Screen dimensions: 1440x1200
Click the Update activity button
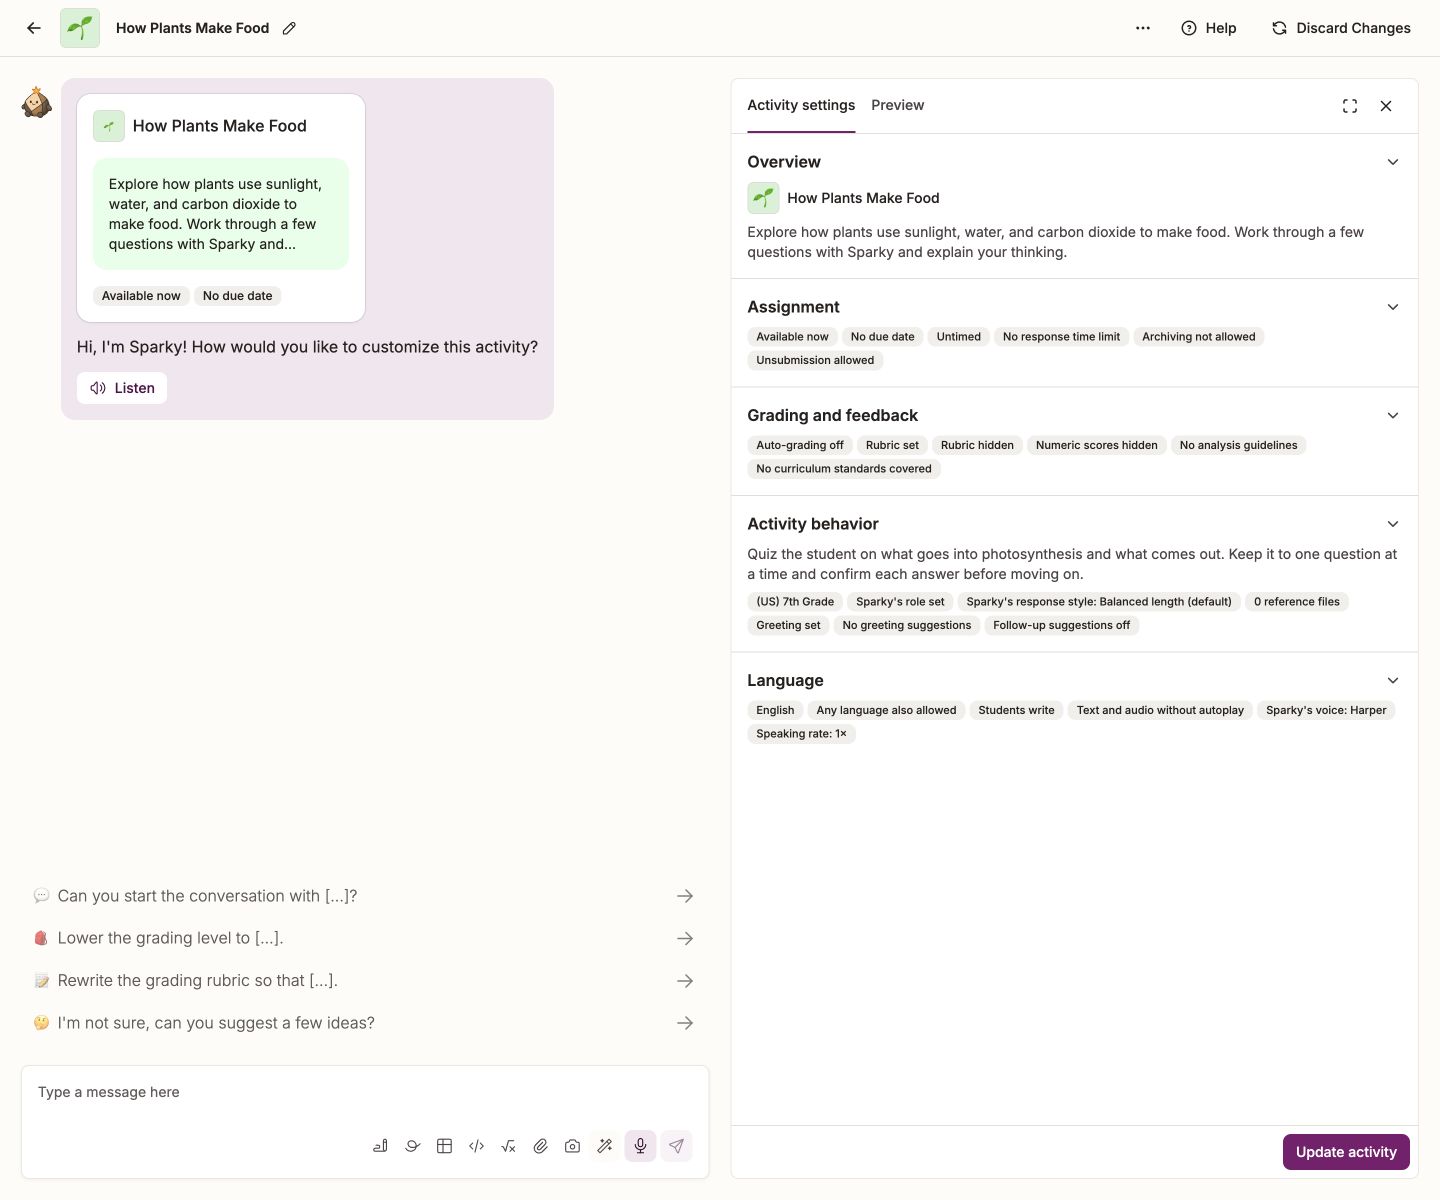[1346, 1152]
